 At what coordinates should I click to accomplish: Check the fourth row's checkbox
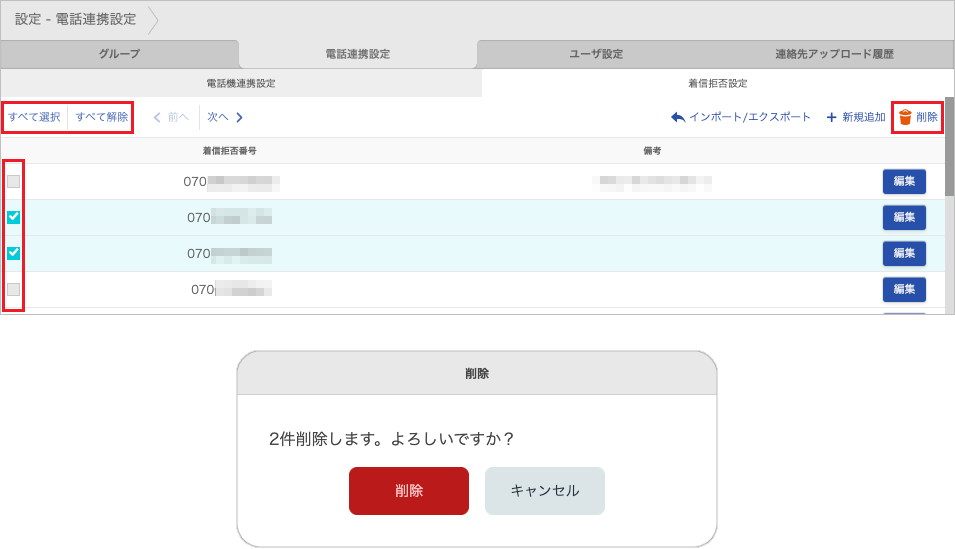click(13, 289)
